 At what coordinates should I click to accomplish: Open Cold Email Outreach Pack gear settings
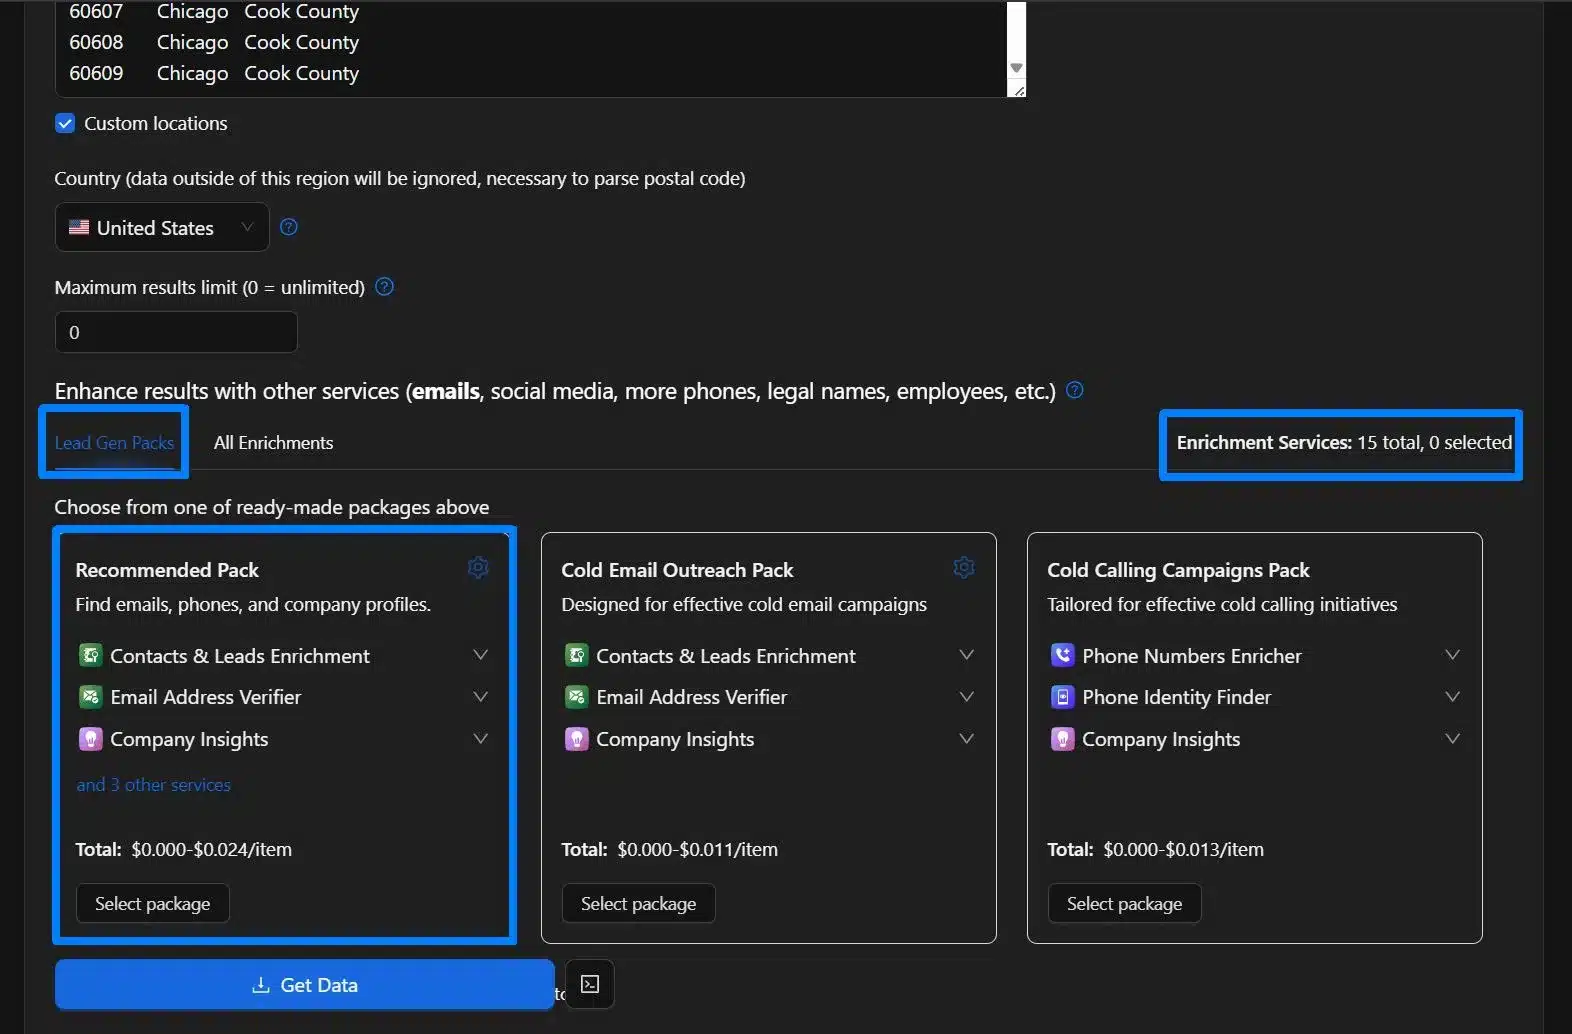coord(964,568)
